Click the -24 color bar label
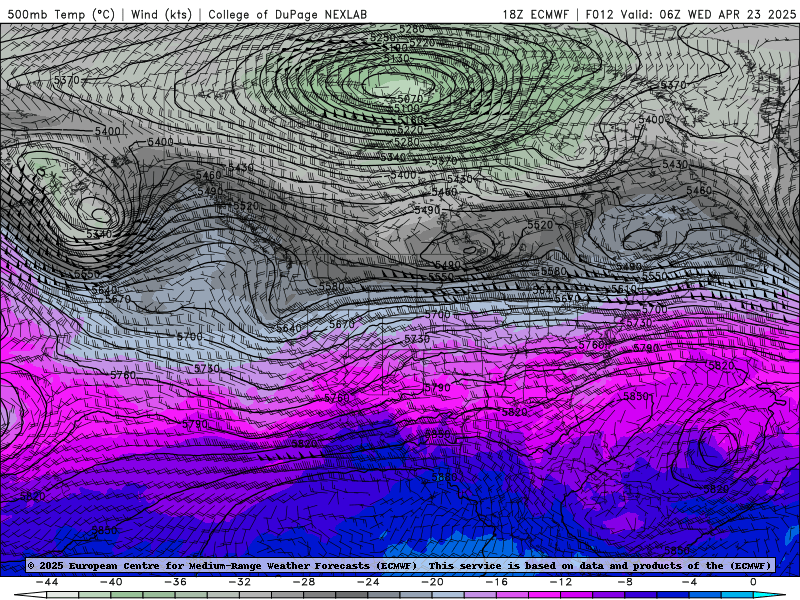 [x=368, y=582]
